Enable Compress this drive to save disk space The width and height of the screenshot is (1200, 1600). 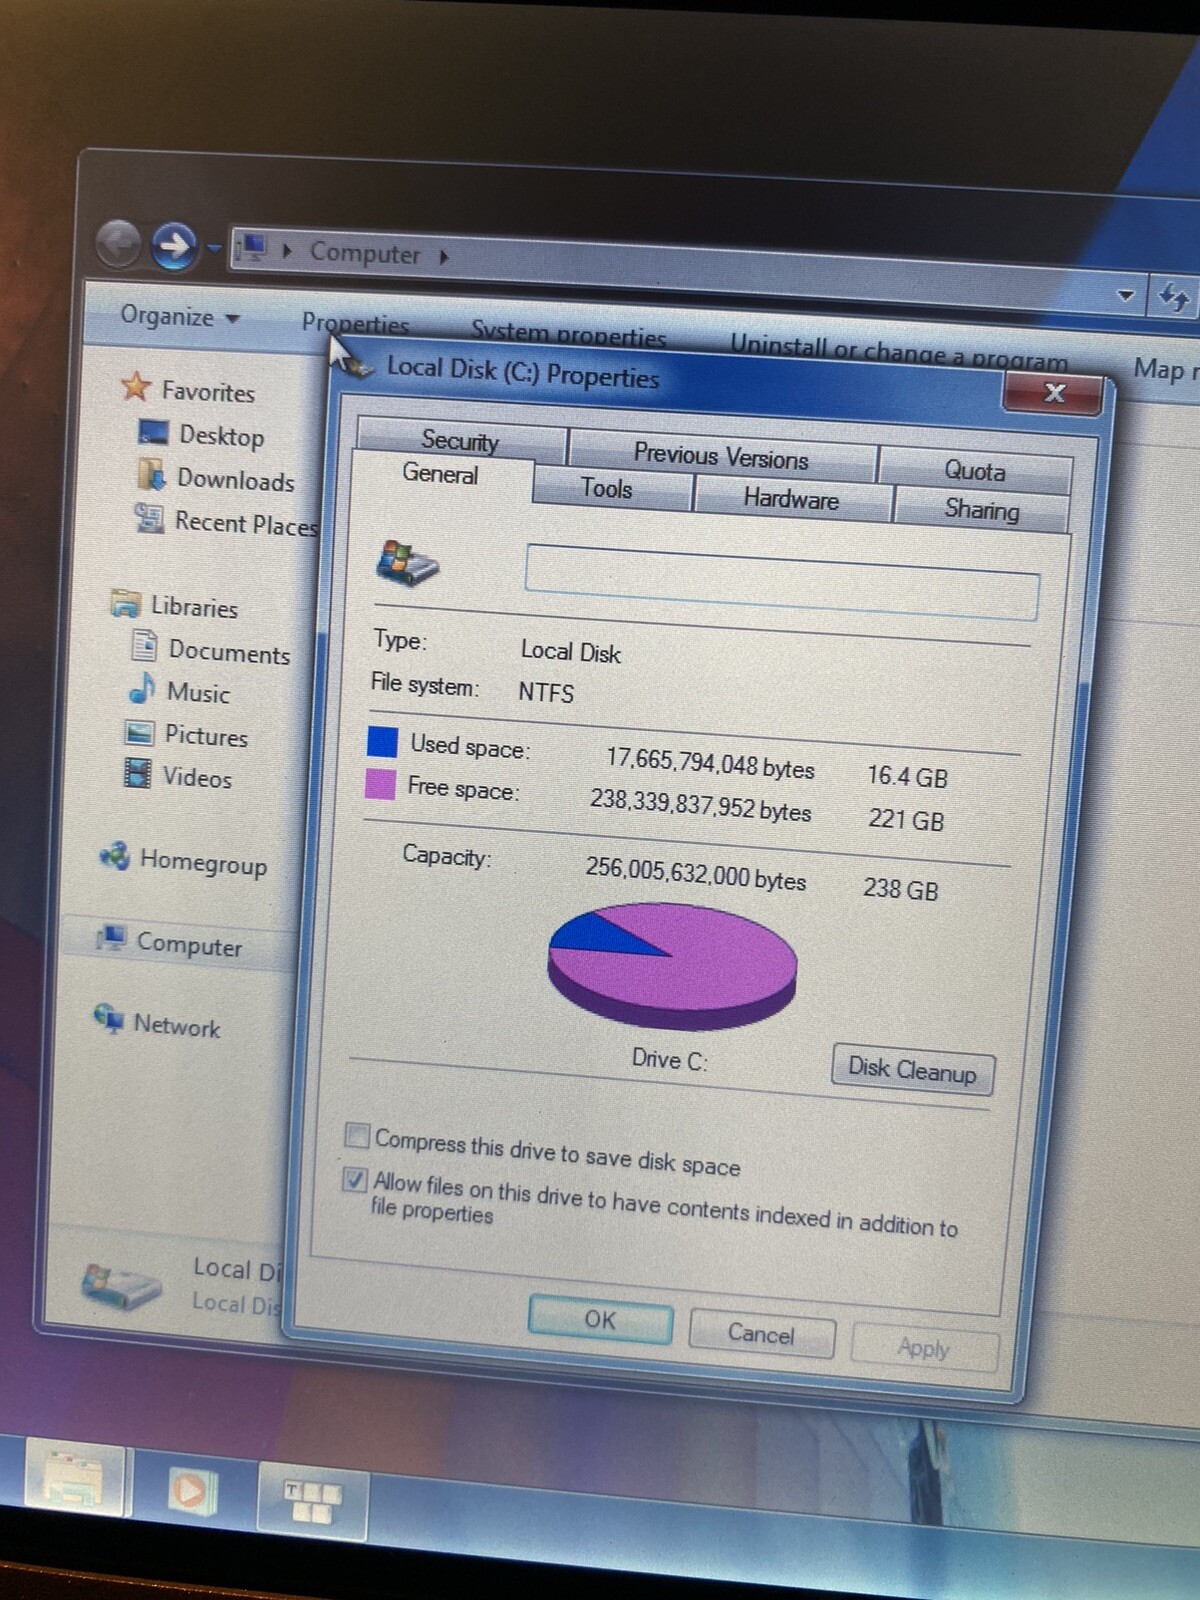click(357, 1135)
